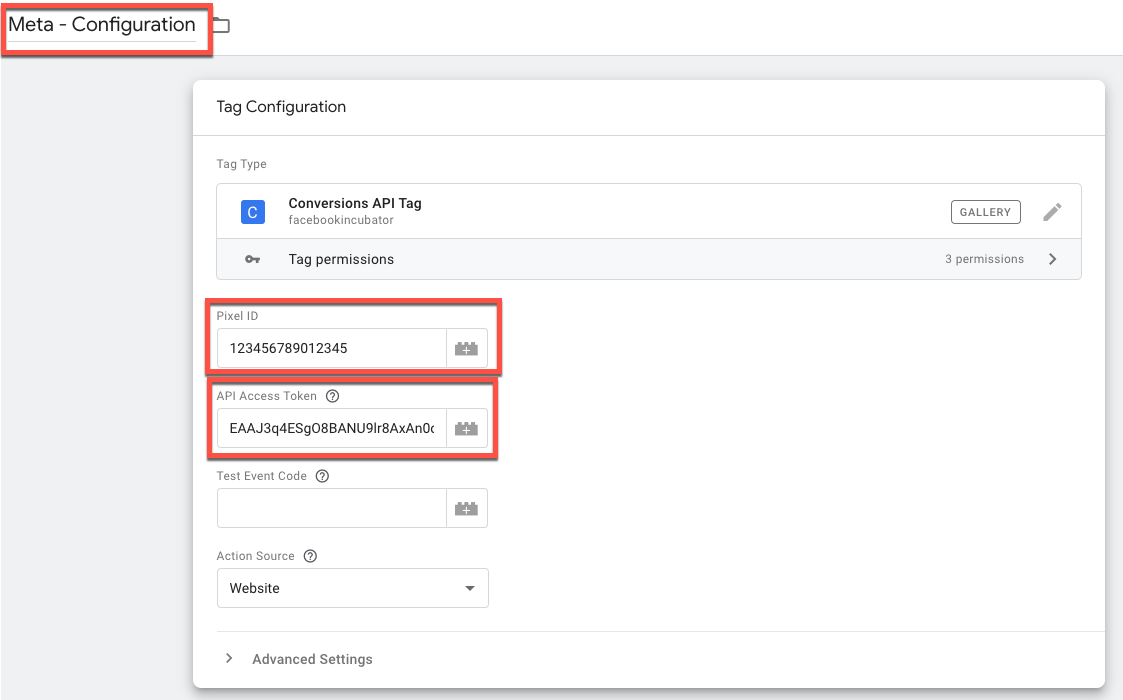Click inside the Test Event Code field
Screen dimensions: 1123x700
coord(332,509)
